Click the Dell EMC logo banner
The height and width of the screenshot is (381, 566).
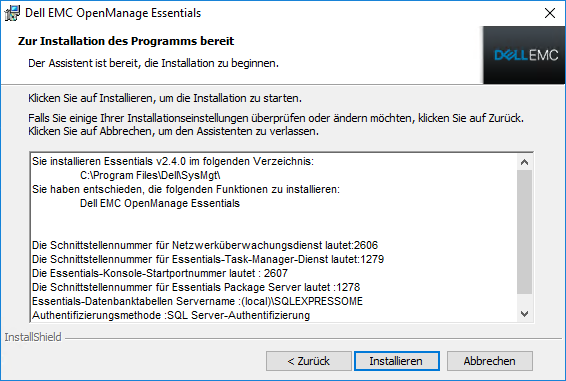[x=524, y=55]
